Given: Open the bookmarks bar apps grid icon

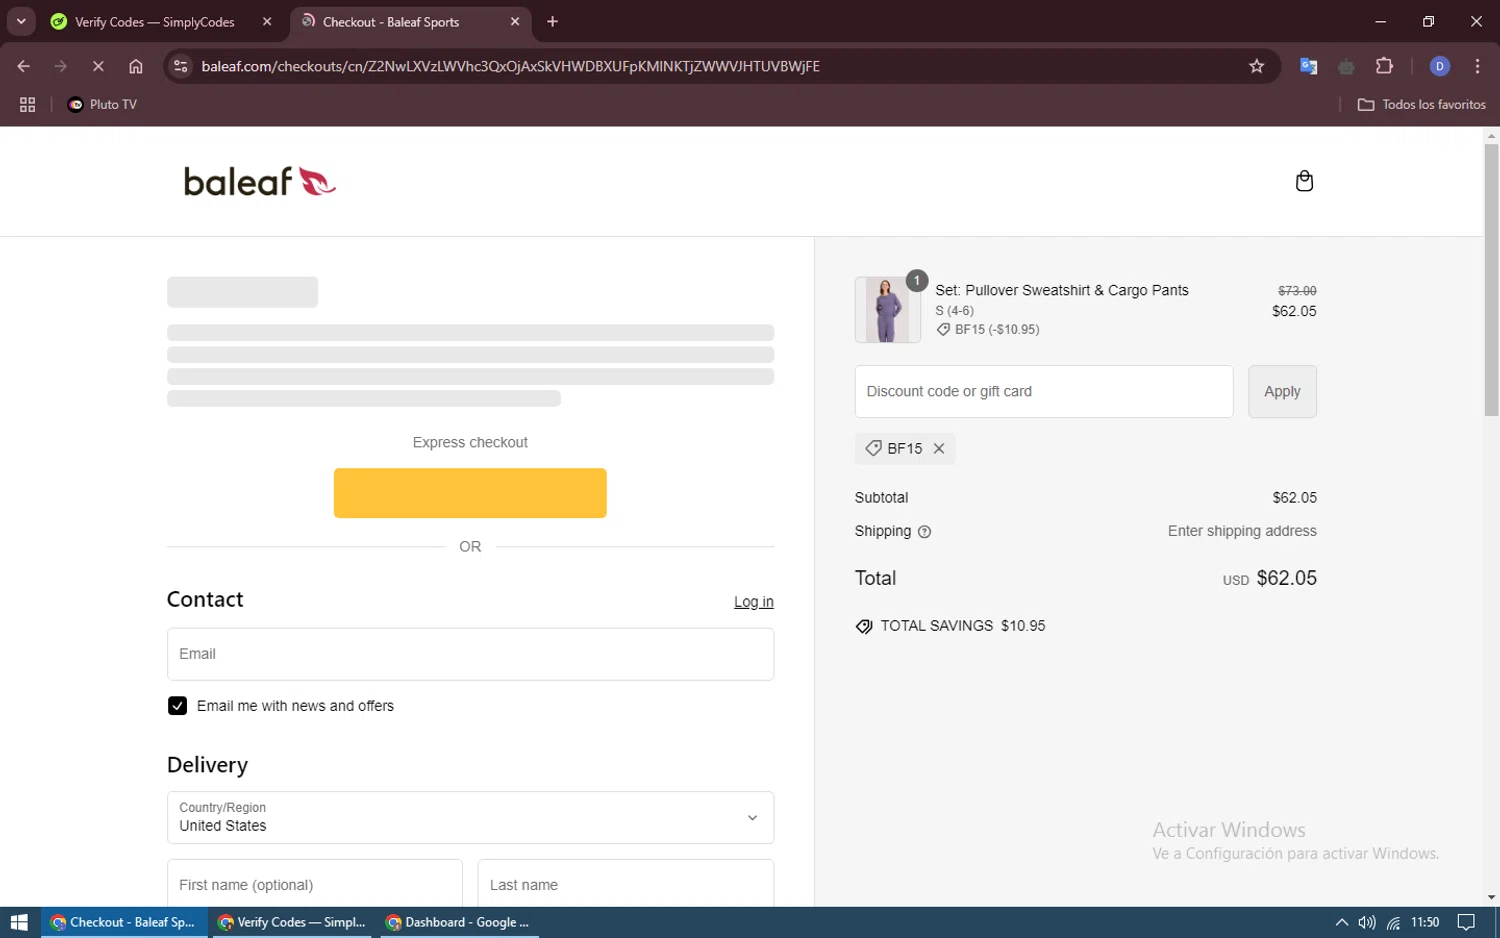Looking at the screenshot, I should click(27, 104).
